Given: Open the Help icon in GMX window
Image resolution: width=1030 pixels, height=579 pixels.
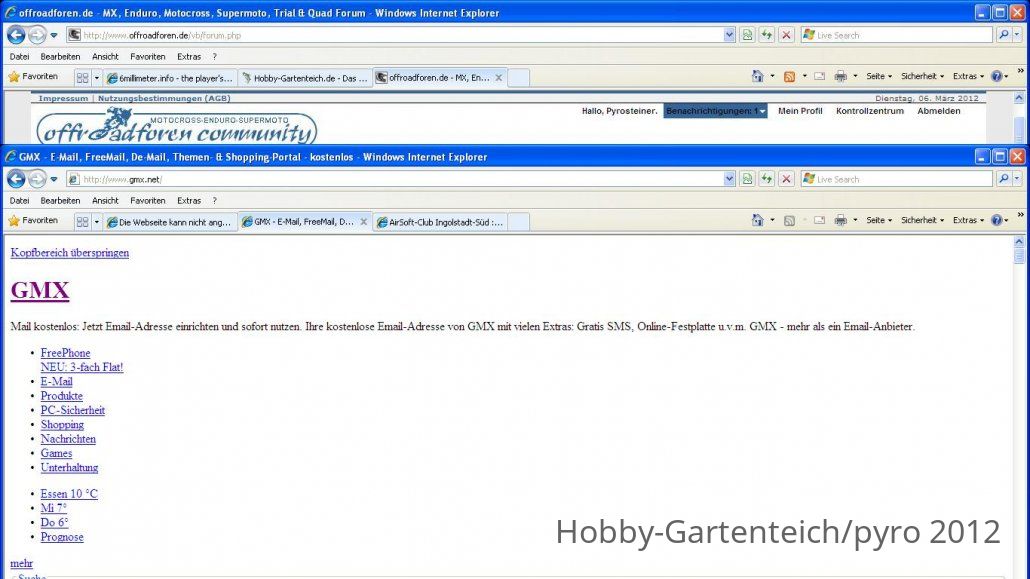Looking at the screenshot, I should click(x=996, y=220).
